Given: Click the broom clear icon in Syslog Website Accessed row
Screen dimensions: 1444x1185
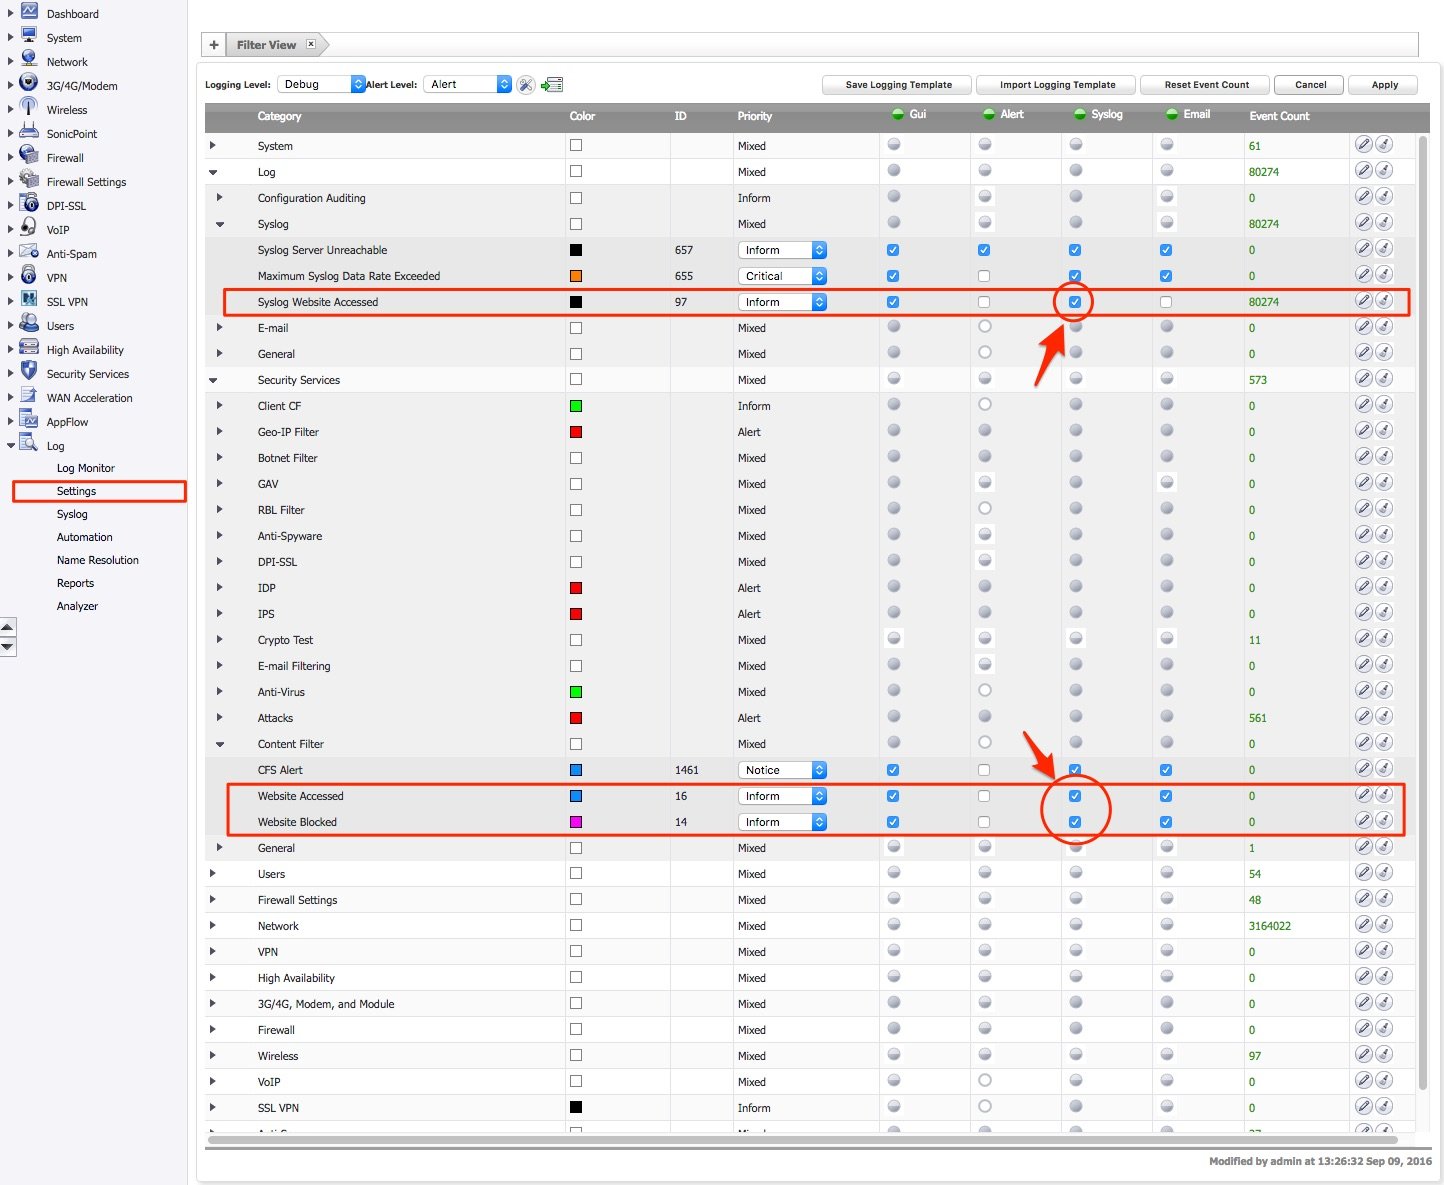Looking at the screenshot, I should tap(1384, 300).
